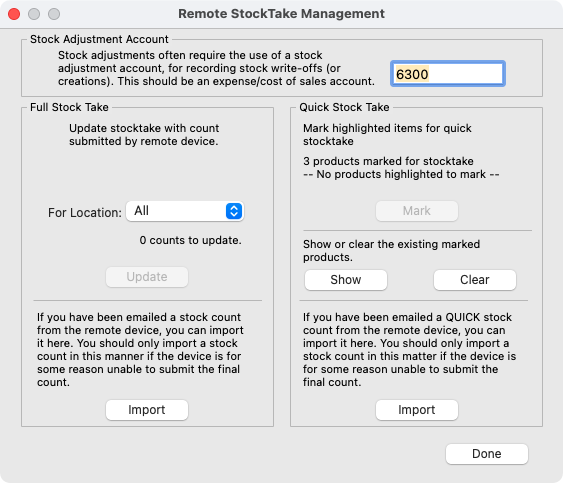Click the grey minimize window button

point(34,14)
